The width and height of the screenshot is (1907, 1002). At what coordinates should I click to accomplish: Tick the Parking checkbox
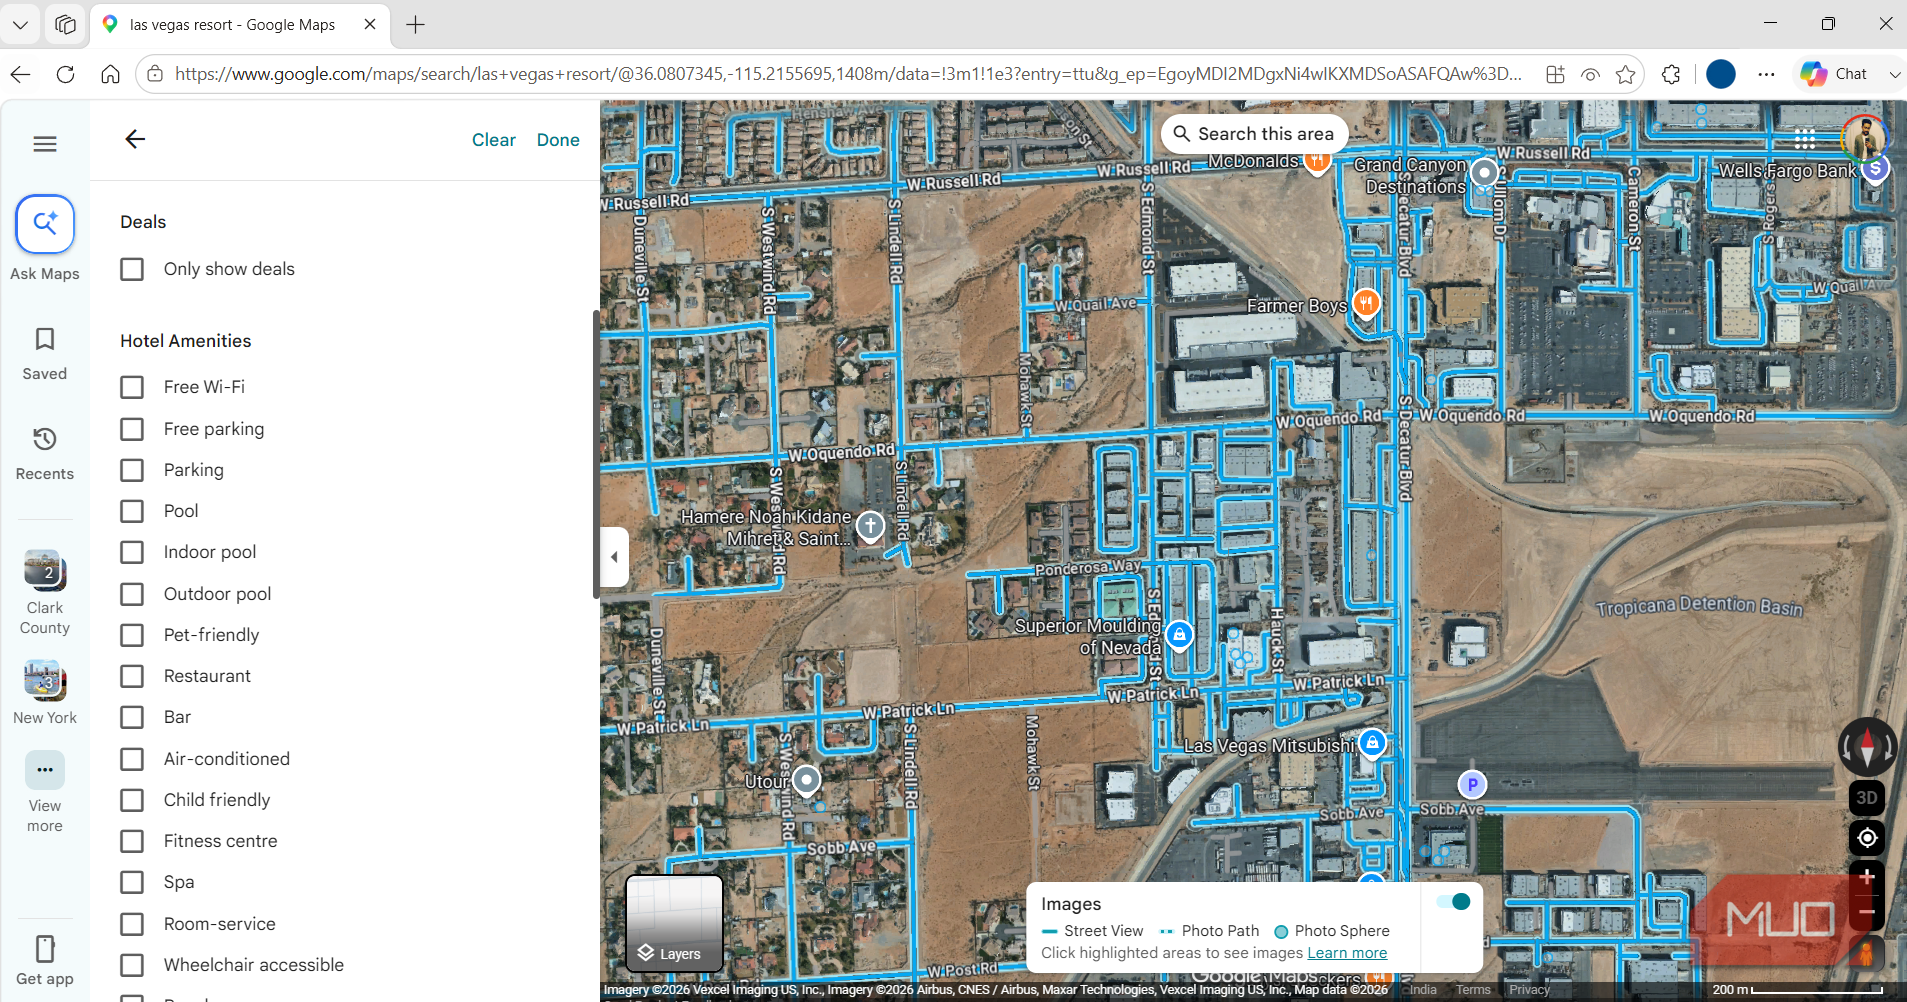click(132, 470)
